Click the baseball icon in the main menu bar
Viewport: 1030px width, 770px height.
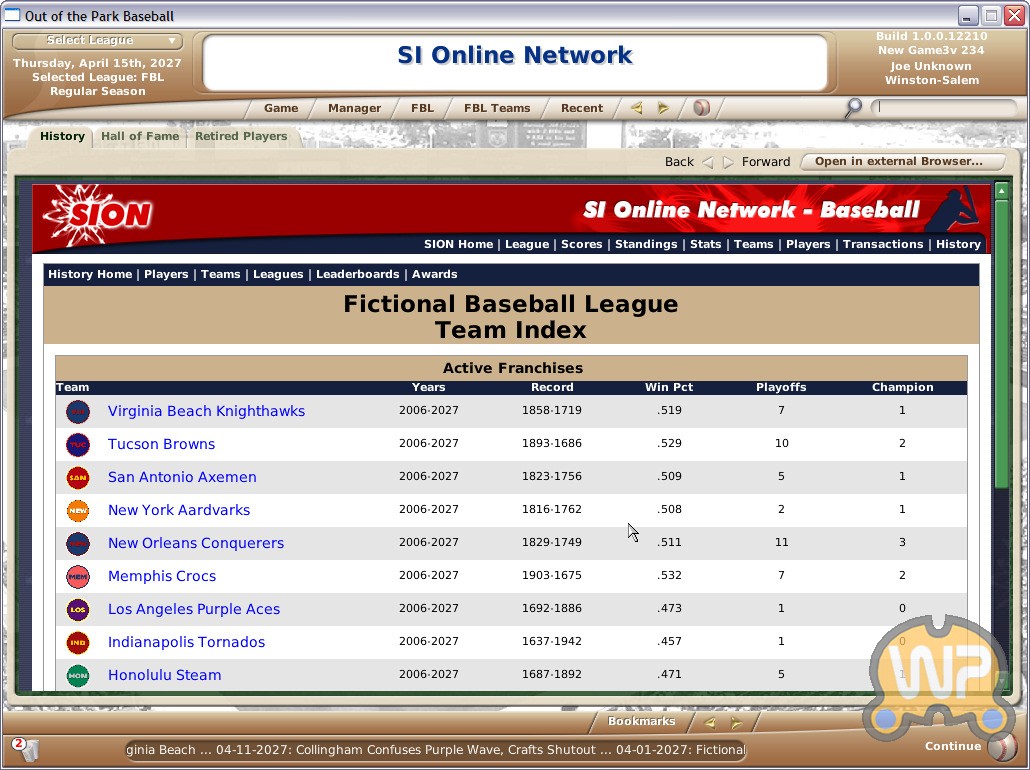point(701,108)
